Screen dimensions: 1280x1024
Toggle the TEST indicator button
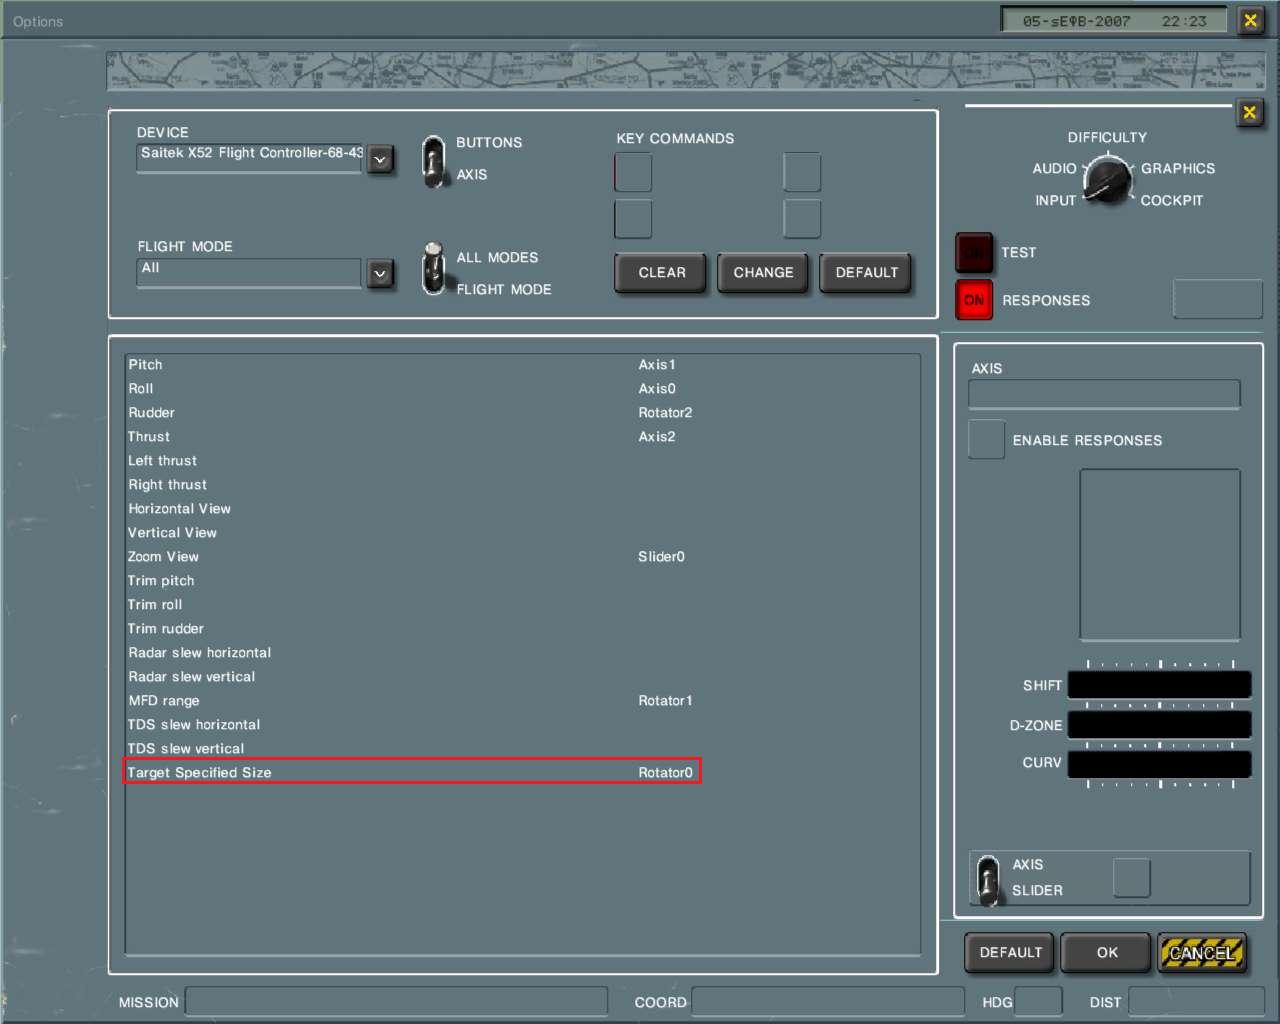(973, 252)
